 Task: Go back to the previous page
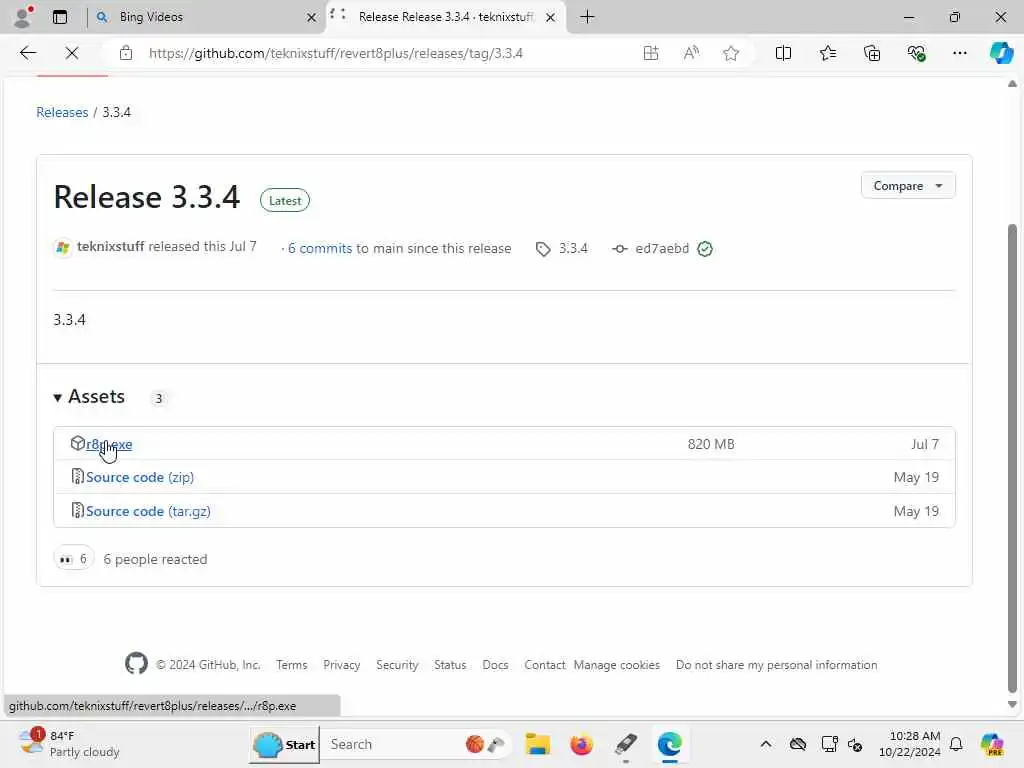coord(27,53)
